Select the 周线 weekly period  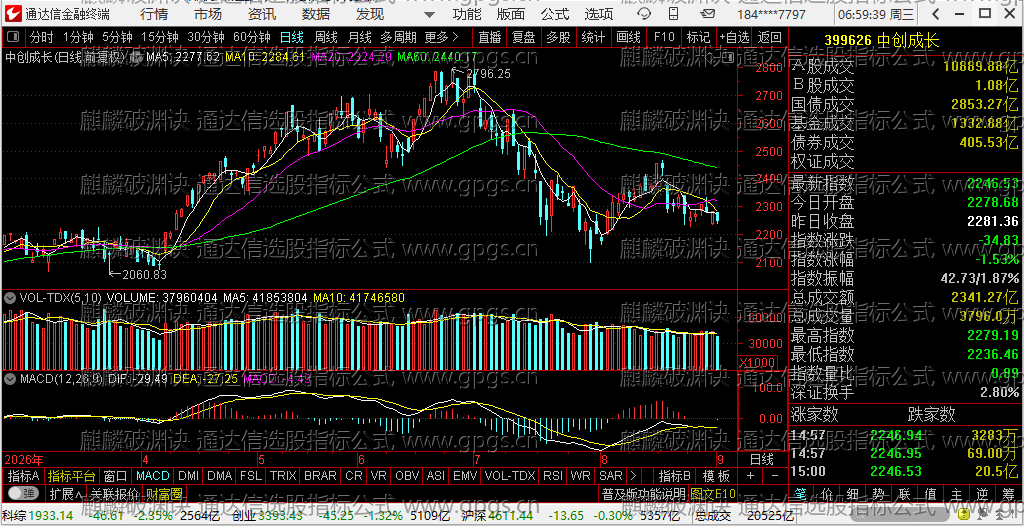point(326,37)
